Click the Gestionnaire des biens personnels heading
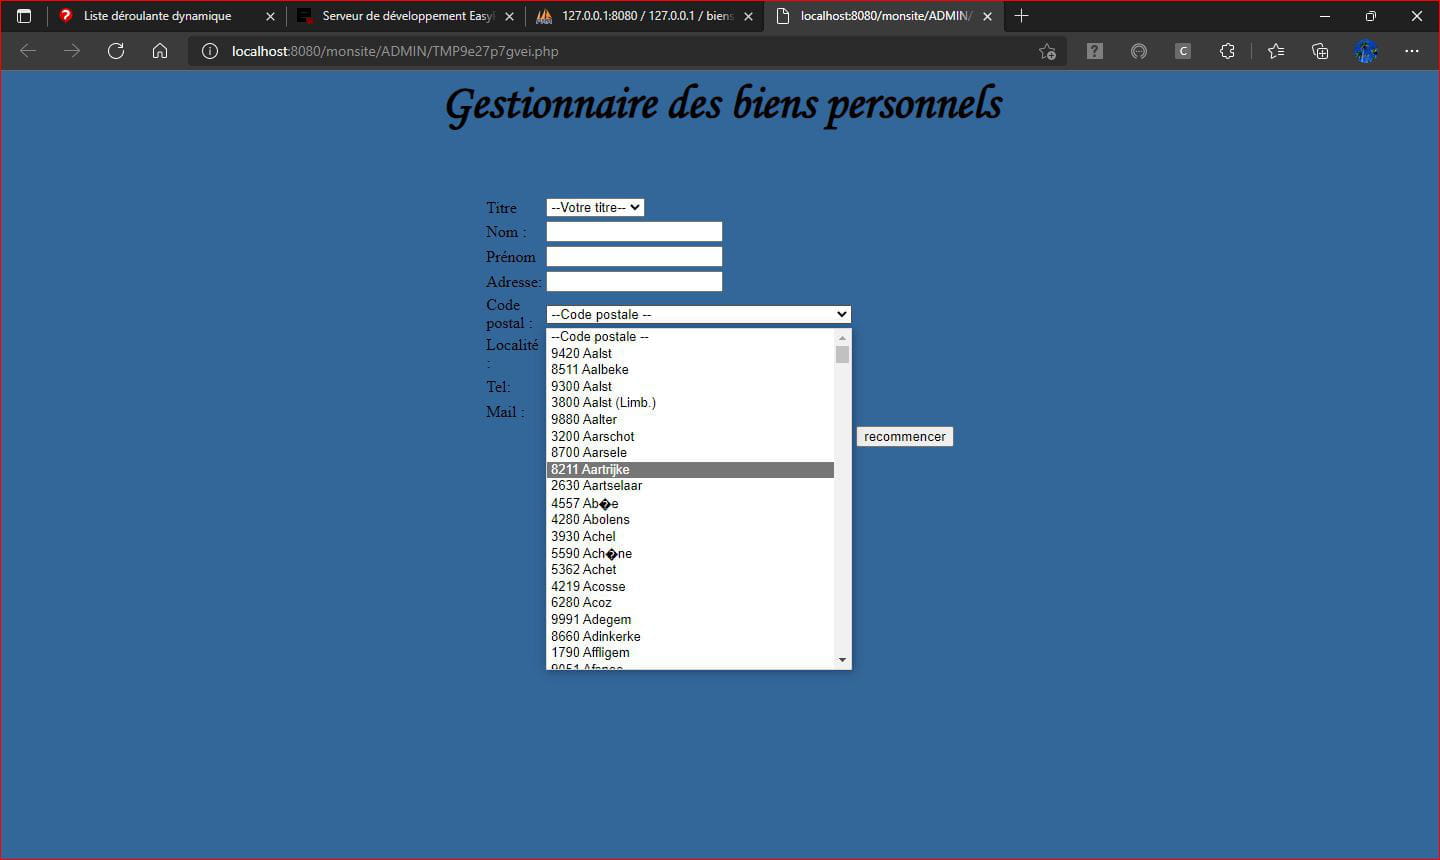Viewport: 1440px width, 860px height. click(723, 104)
